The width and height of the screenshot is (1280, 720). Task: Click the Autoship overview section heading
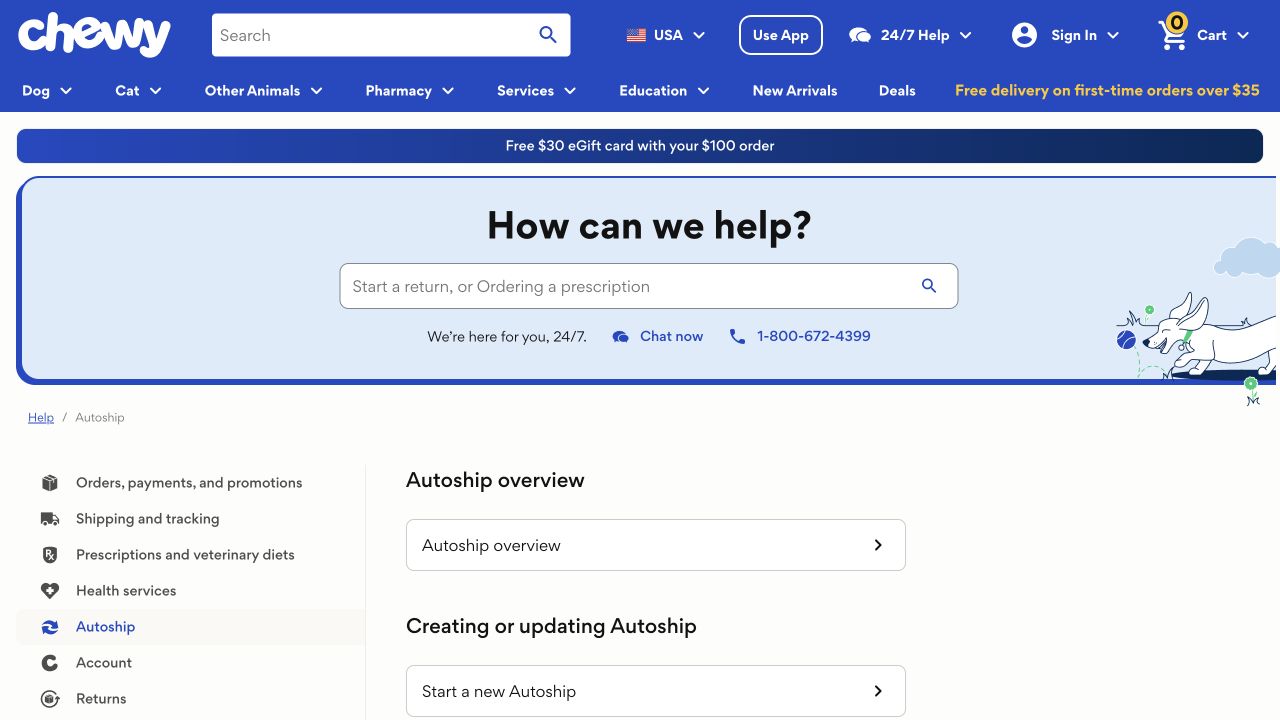[x=495, y=480]
